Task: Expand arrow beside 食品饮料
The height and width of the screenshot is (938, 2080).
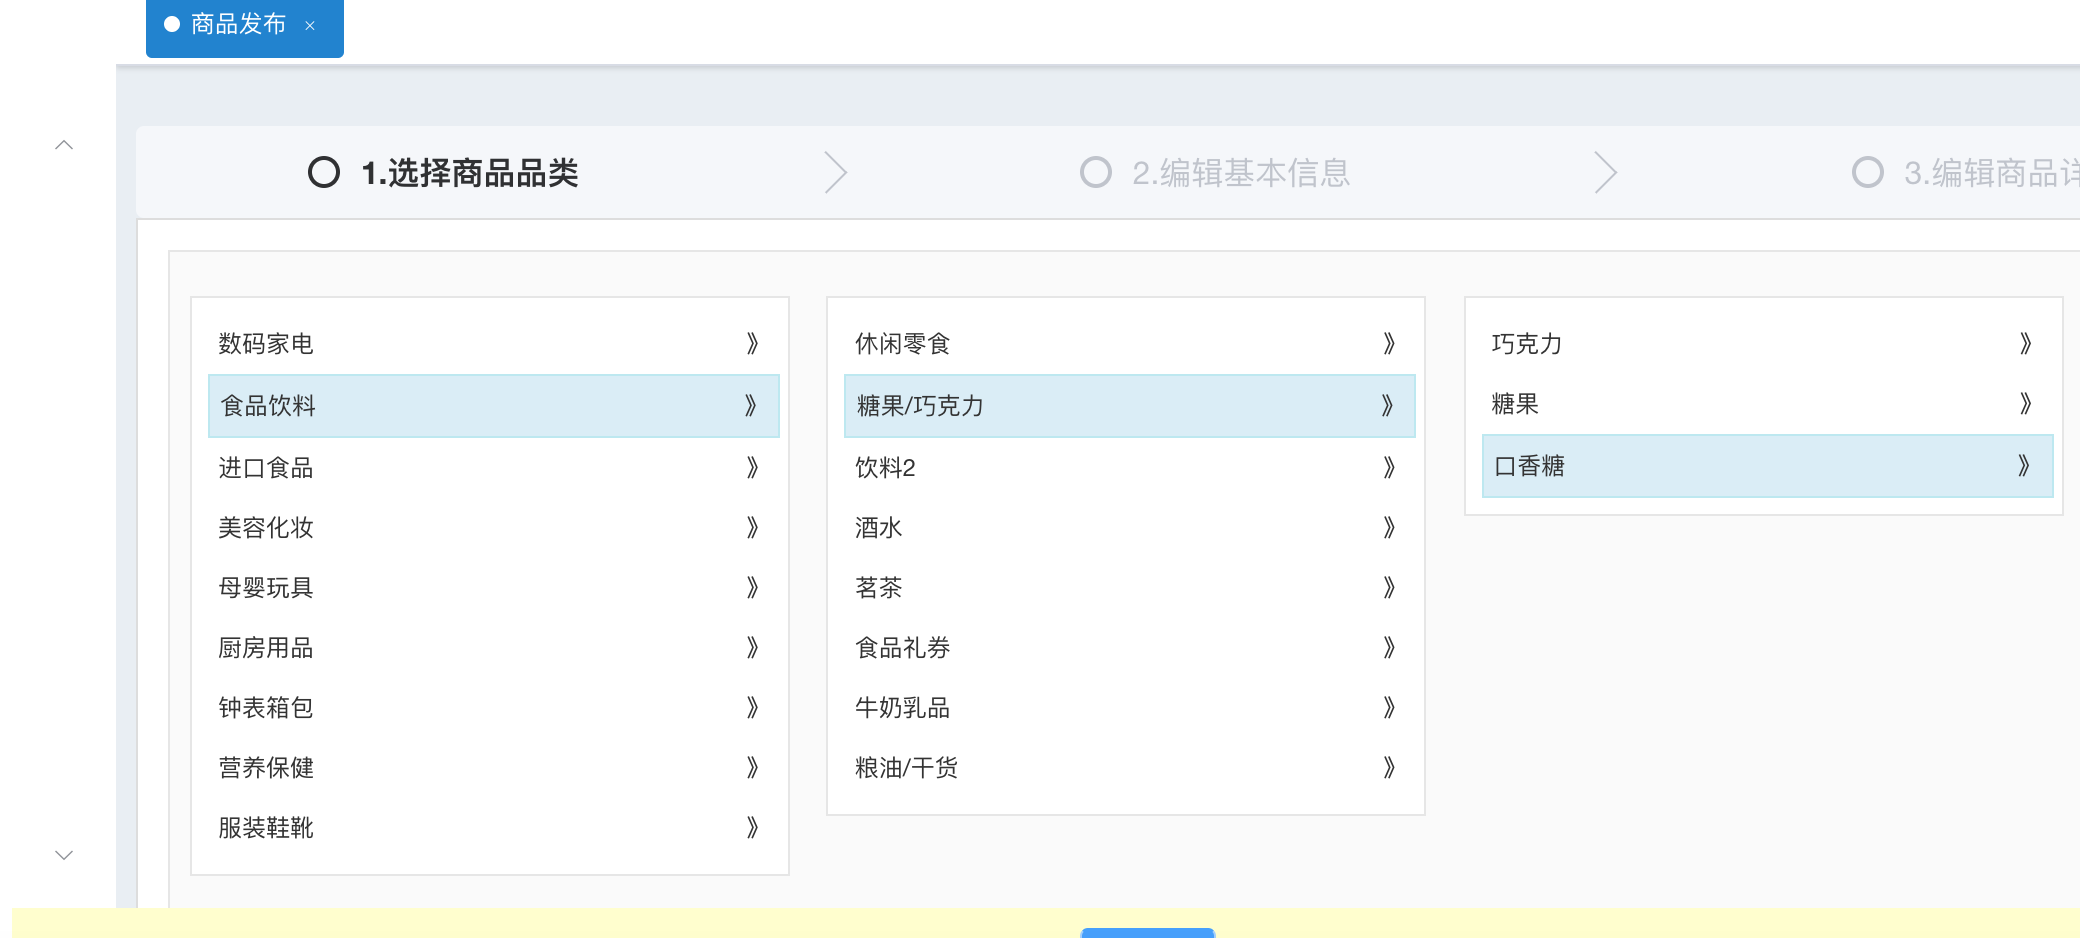Action: (x=750, y=406)
